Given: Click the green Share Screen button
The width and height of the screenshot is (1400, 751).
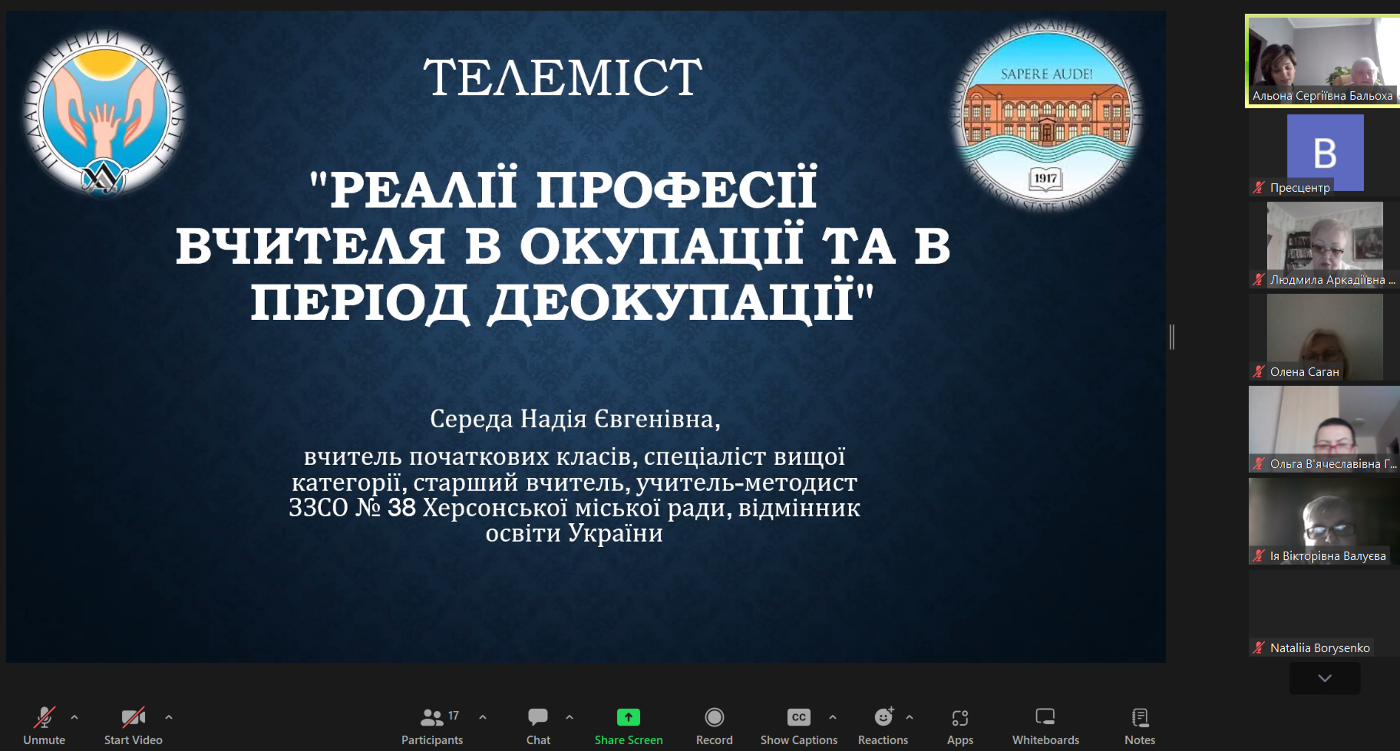Looking at the screenshot, I should coord(628,725).
